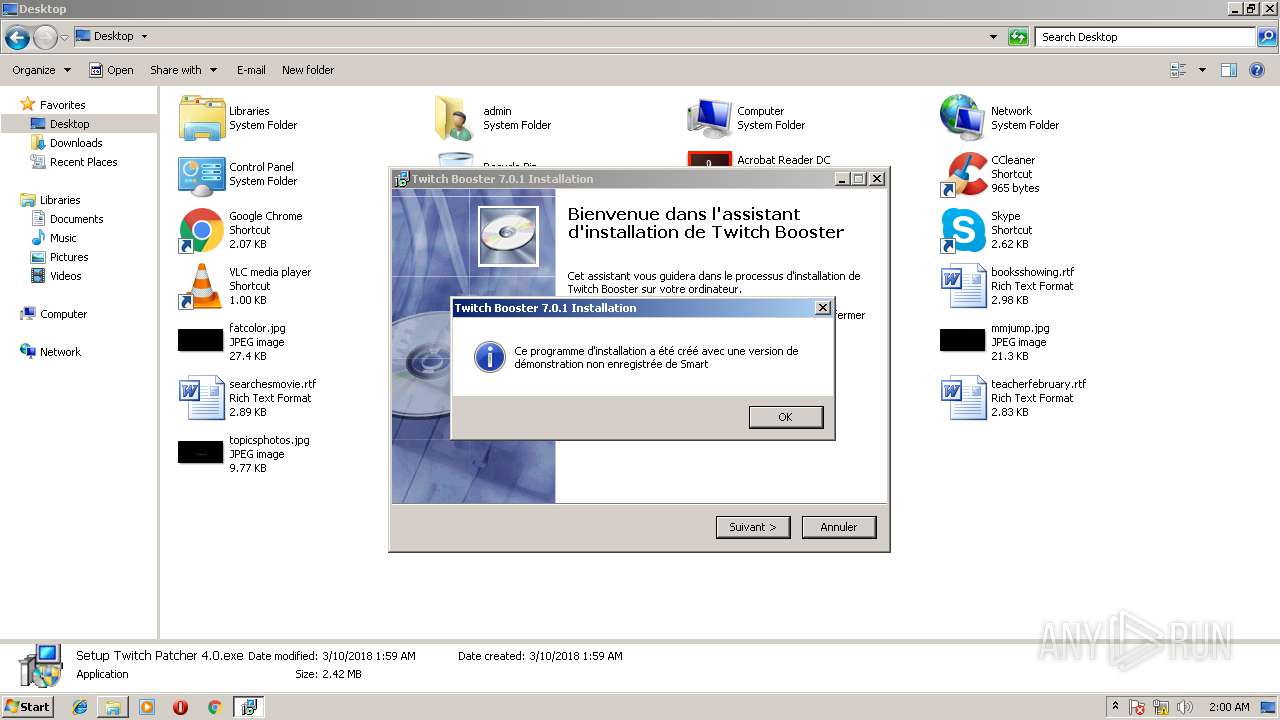Click the volume speaker tray icon

pyautogui.click(x=1186, y=707)
